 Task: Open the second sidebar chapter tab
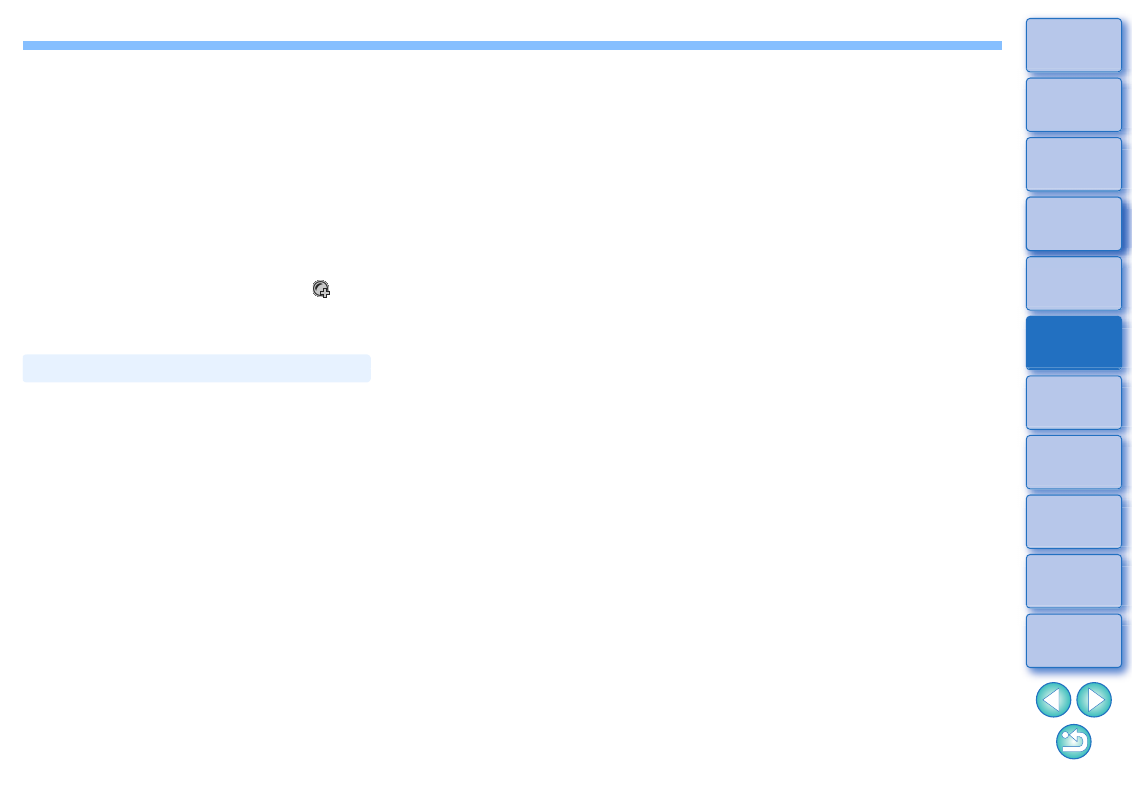point(1074,105)
